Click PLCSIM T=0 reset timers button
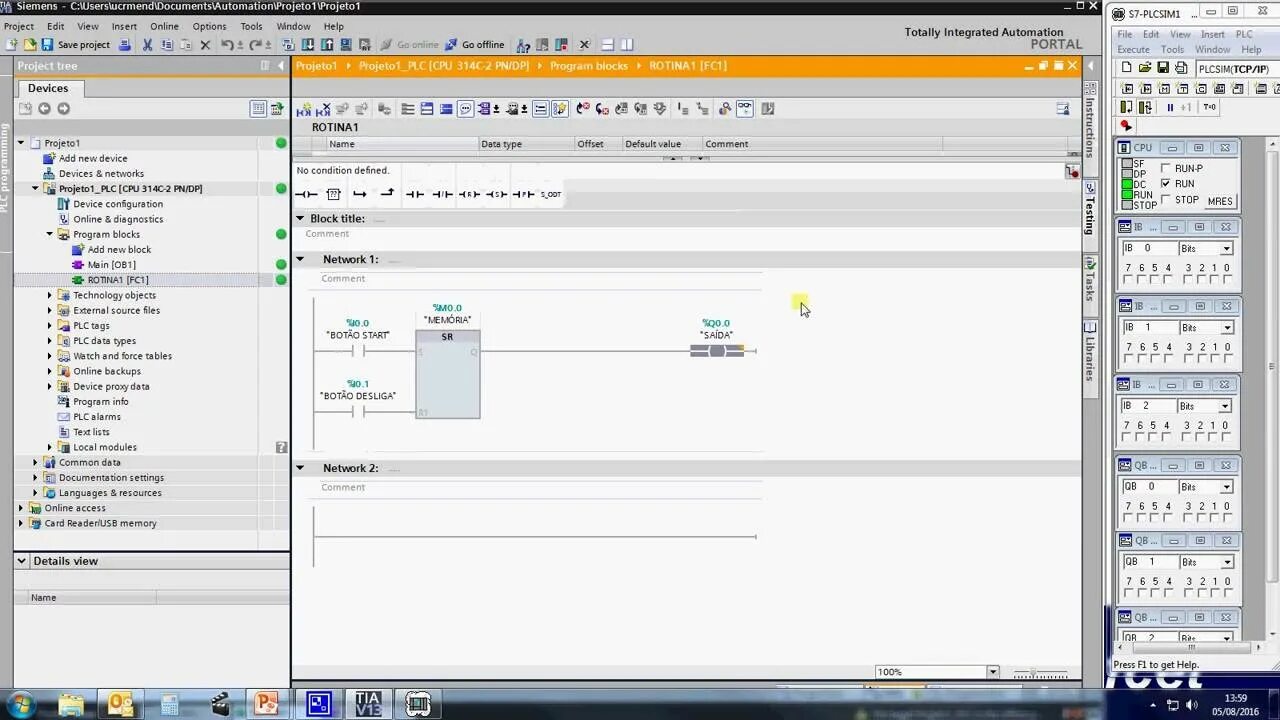 tap(1209, 107)
